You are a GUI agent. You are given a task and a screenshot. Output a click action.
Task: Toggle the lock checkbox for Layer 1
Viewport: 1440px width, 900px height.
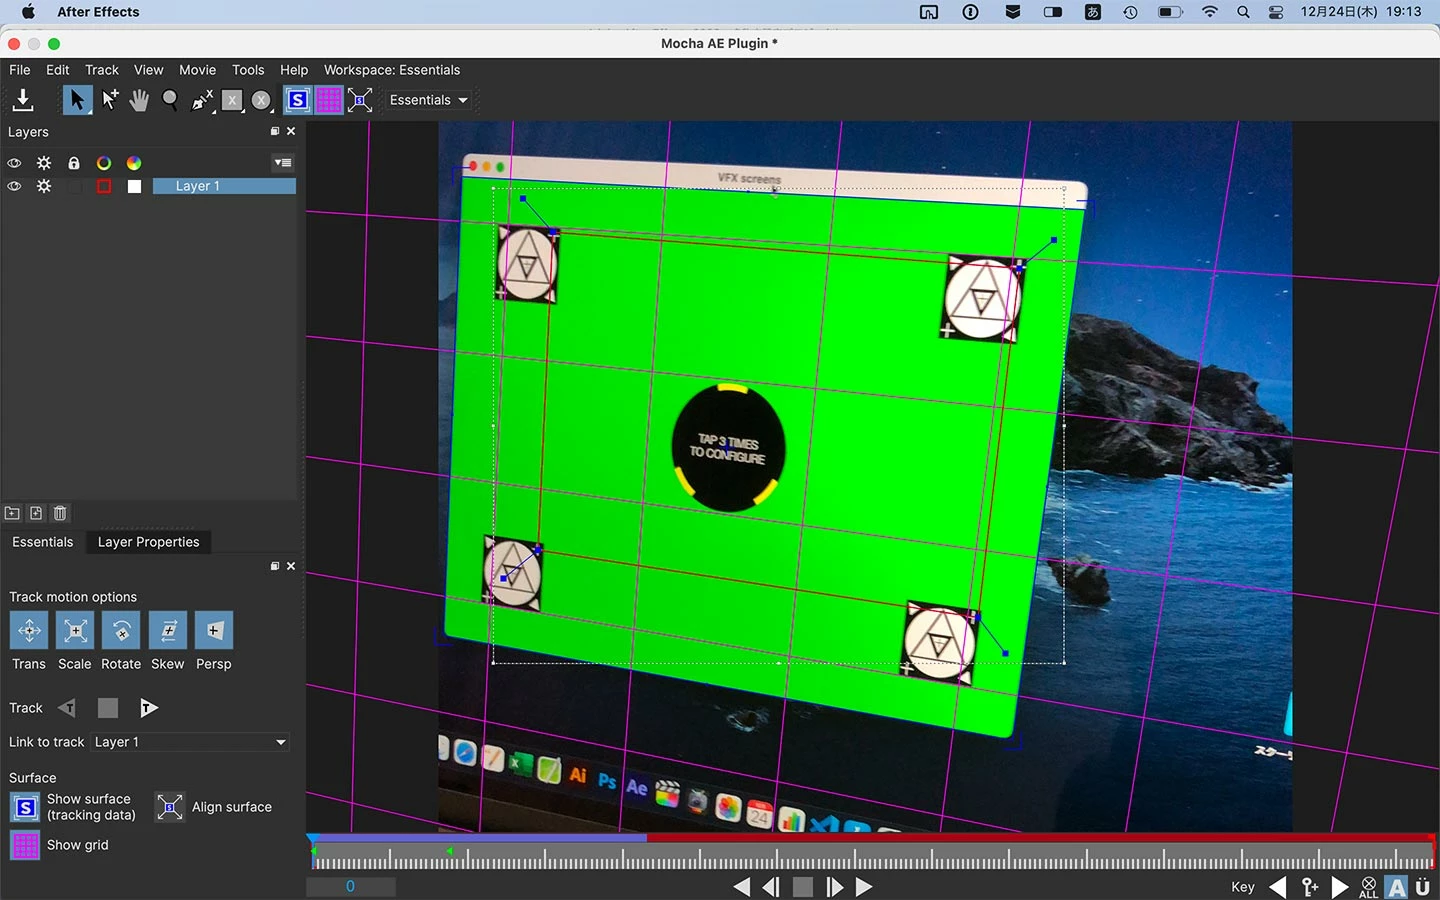pos(74,186)
